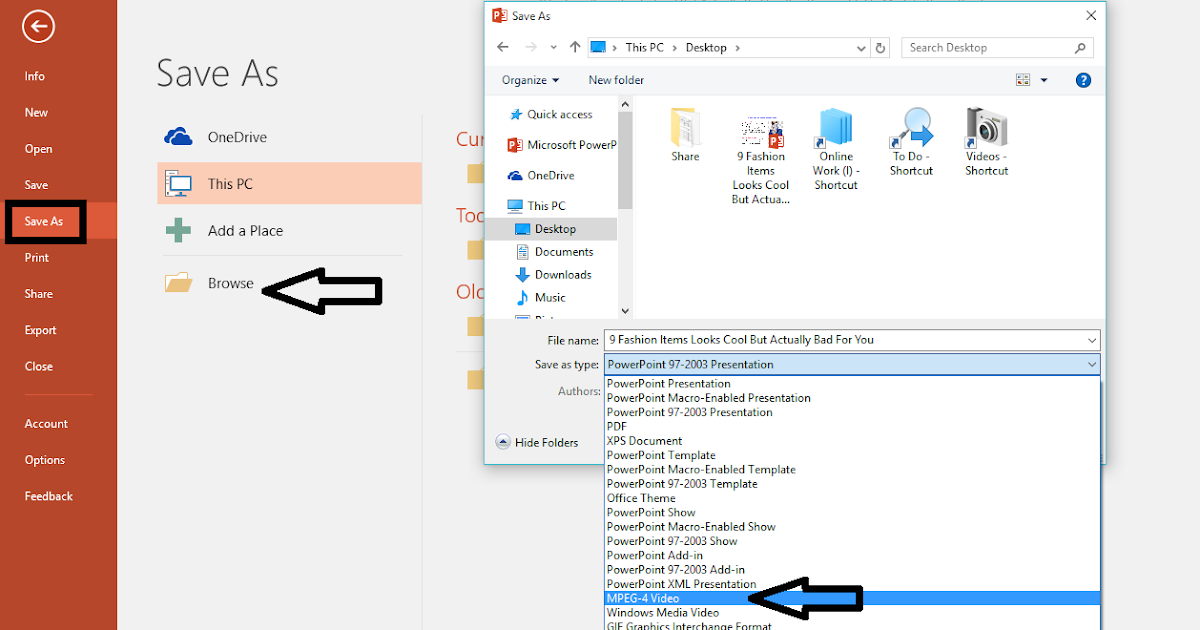Refresh the Desktop folder view
Viewport: 1200px width, 630px height.
880,47
